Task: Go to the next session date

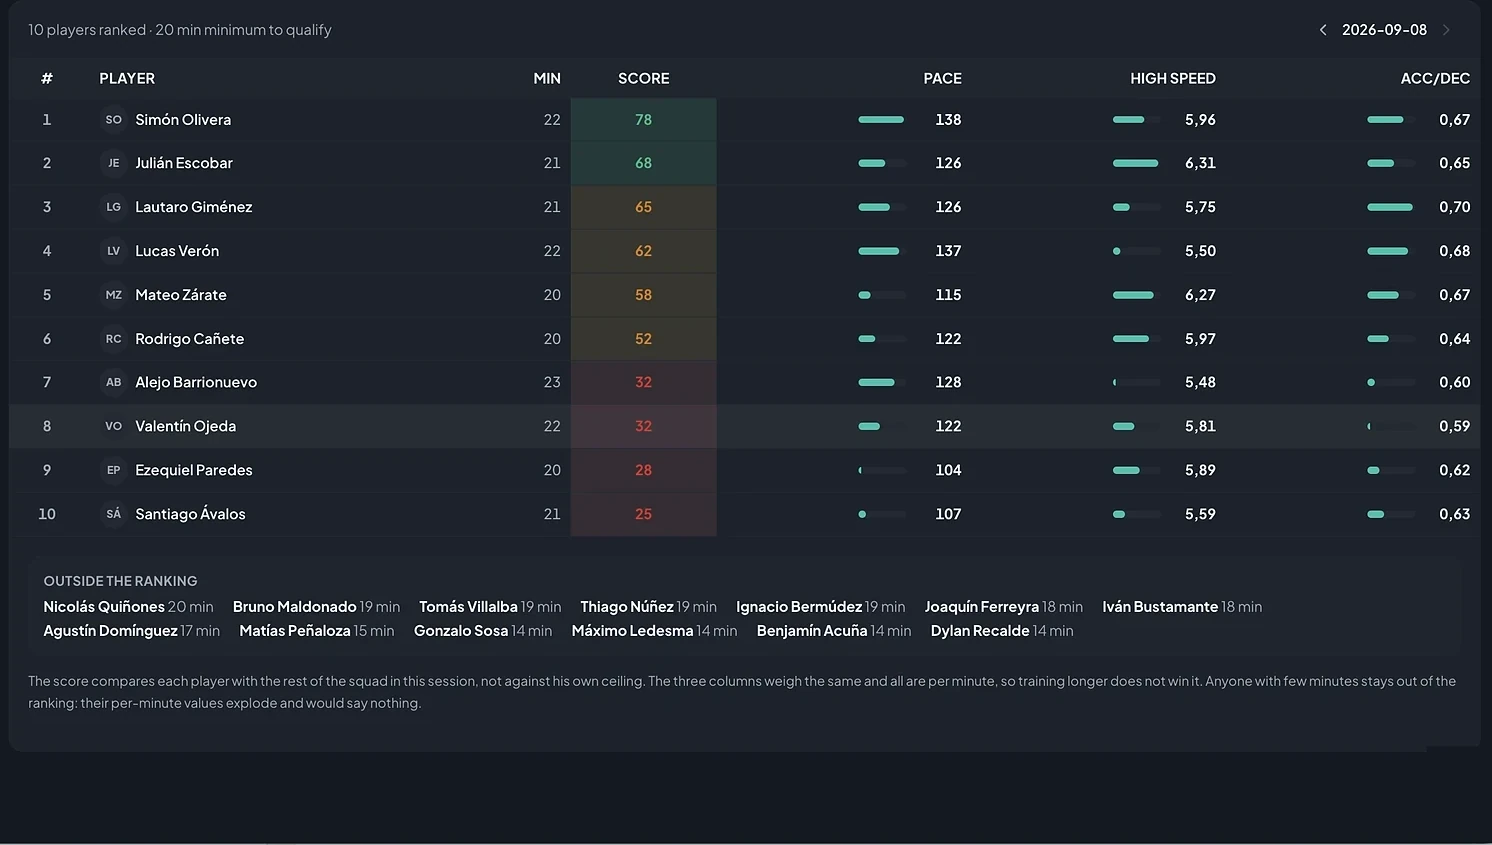Action: tap(1446, 30)
